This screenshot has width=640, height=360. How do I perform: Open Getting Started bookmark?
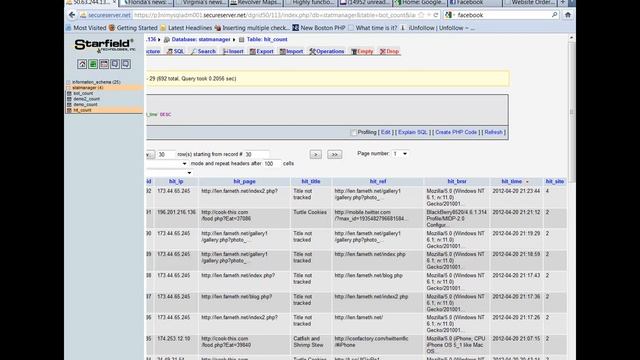pos(133,28)
